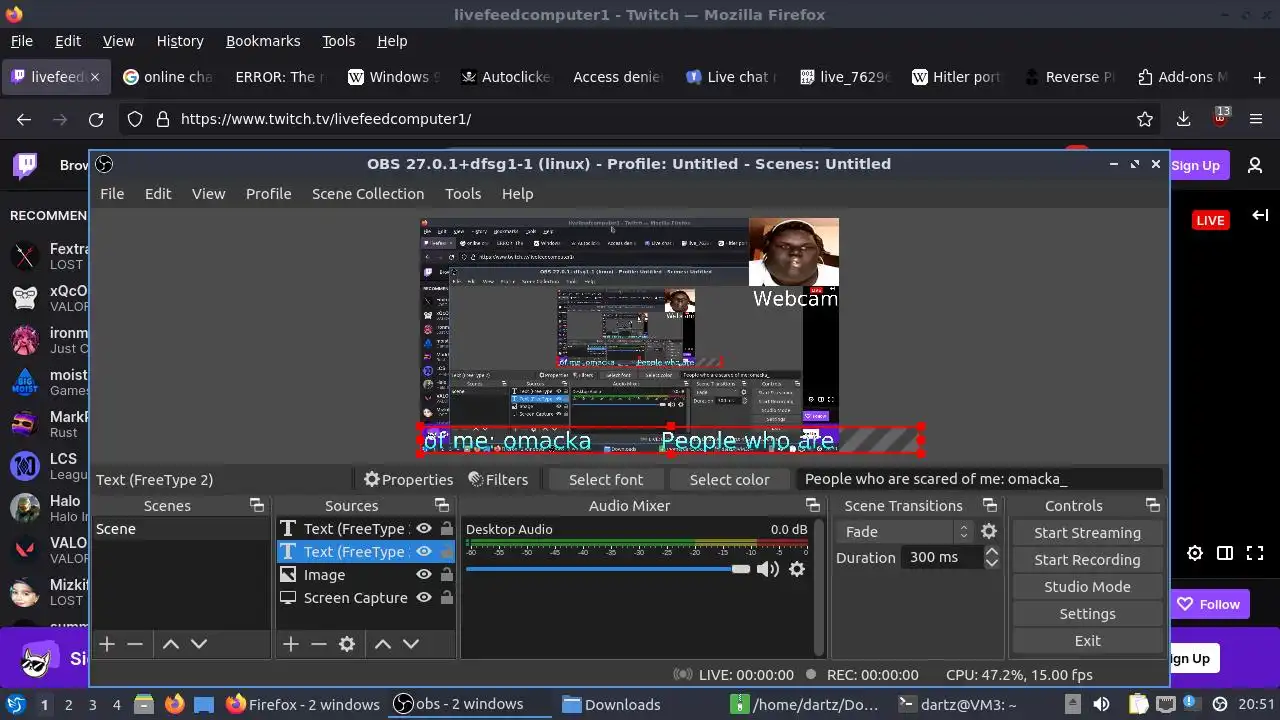Open the Desktop Audio gear settings
Screen dimensions: 1280x720
[797, 569]
